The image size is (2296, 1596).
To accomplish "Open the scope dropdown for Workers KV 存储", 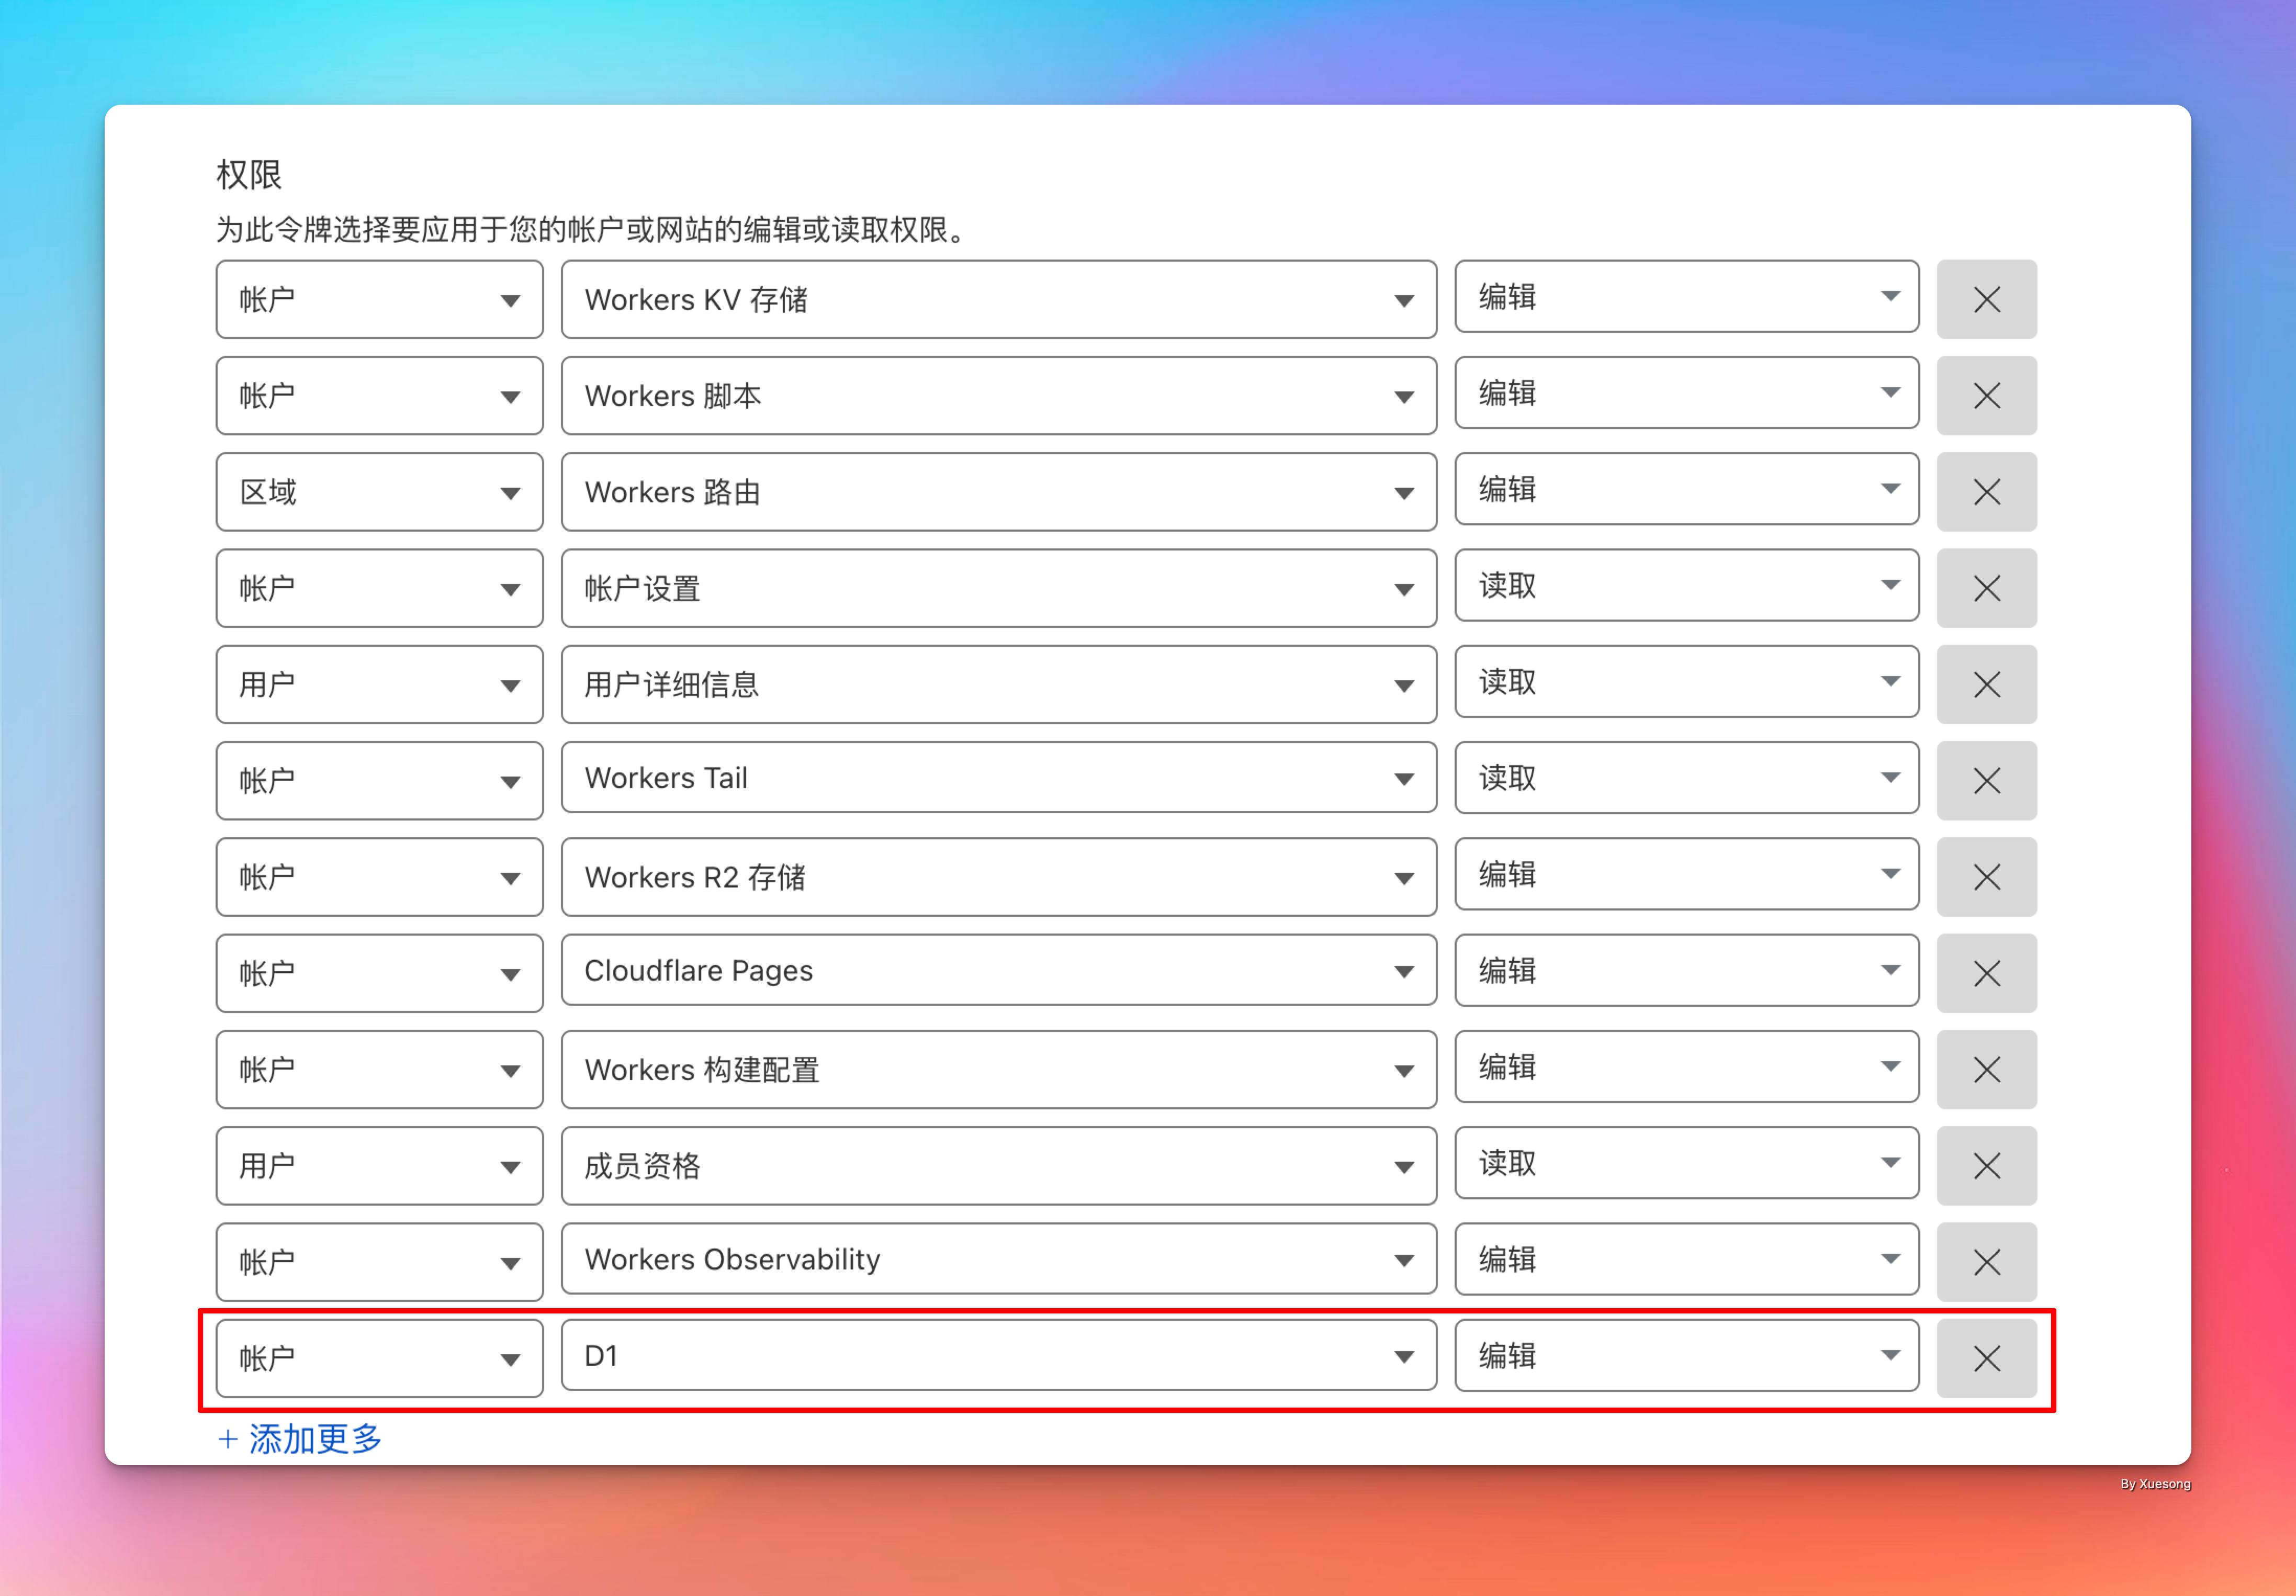I will 380,299.
